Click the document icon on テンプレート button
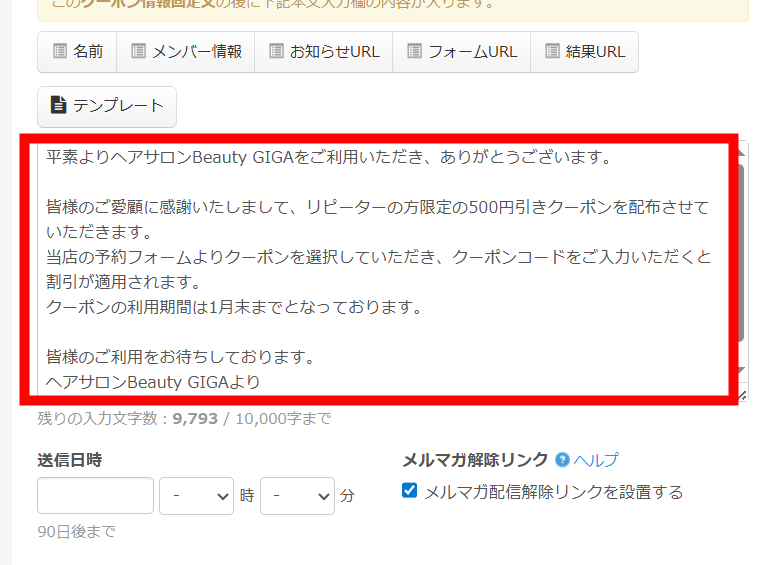The width and height of the screenshot is (776, 565). pos(58,105)
